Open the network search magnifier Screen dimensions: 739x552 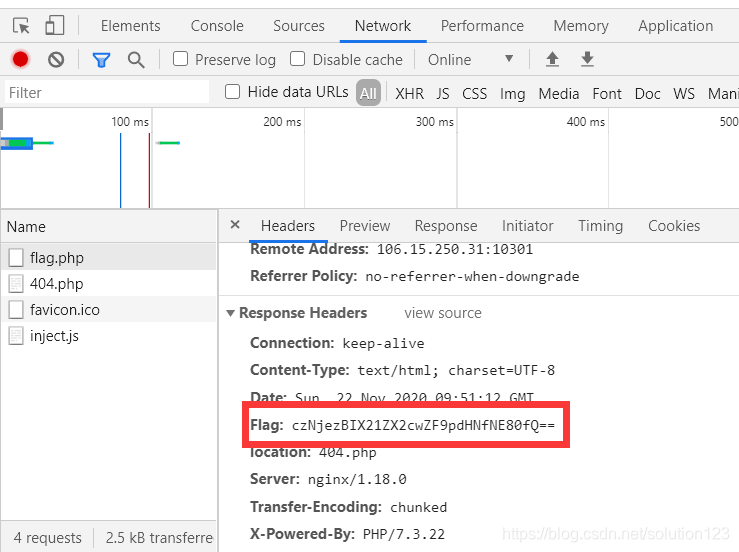pyautogui.click(x=136, y=60)
